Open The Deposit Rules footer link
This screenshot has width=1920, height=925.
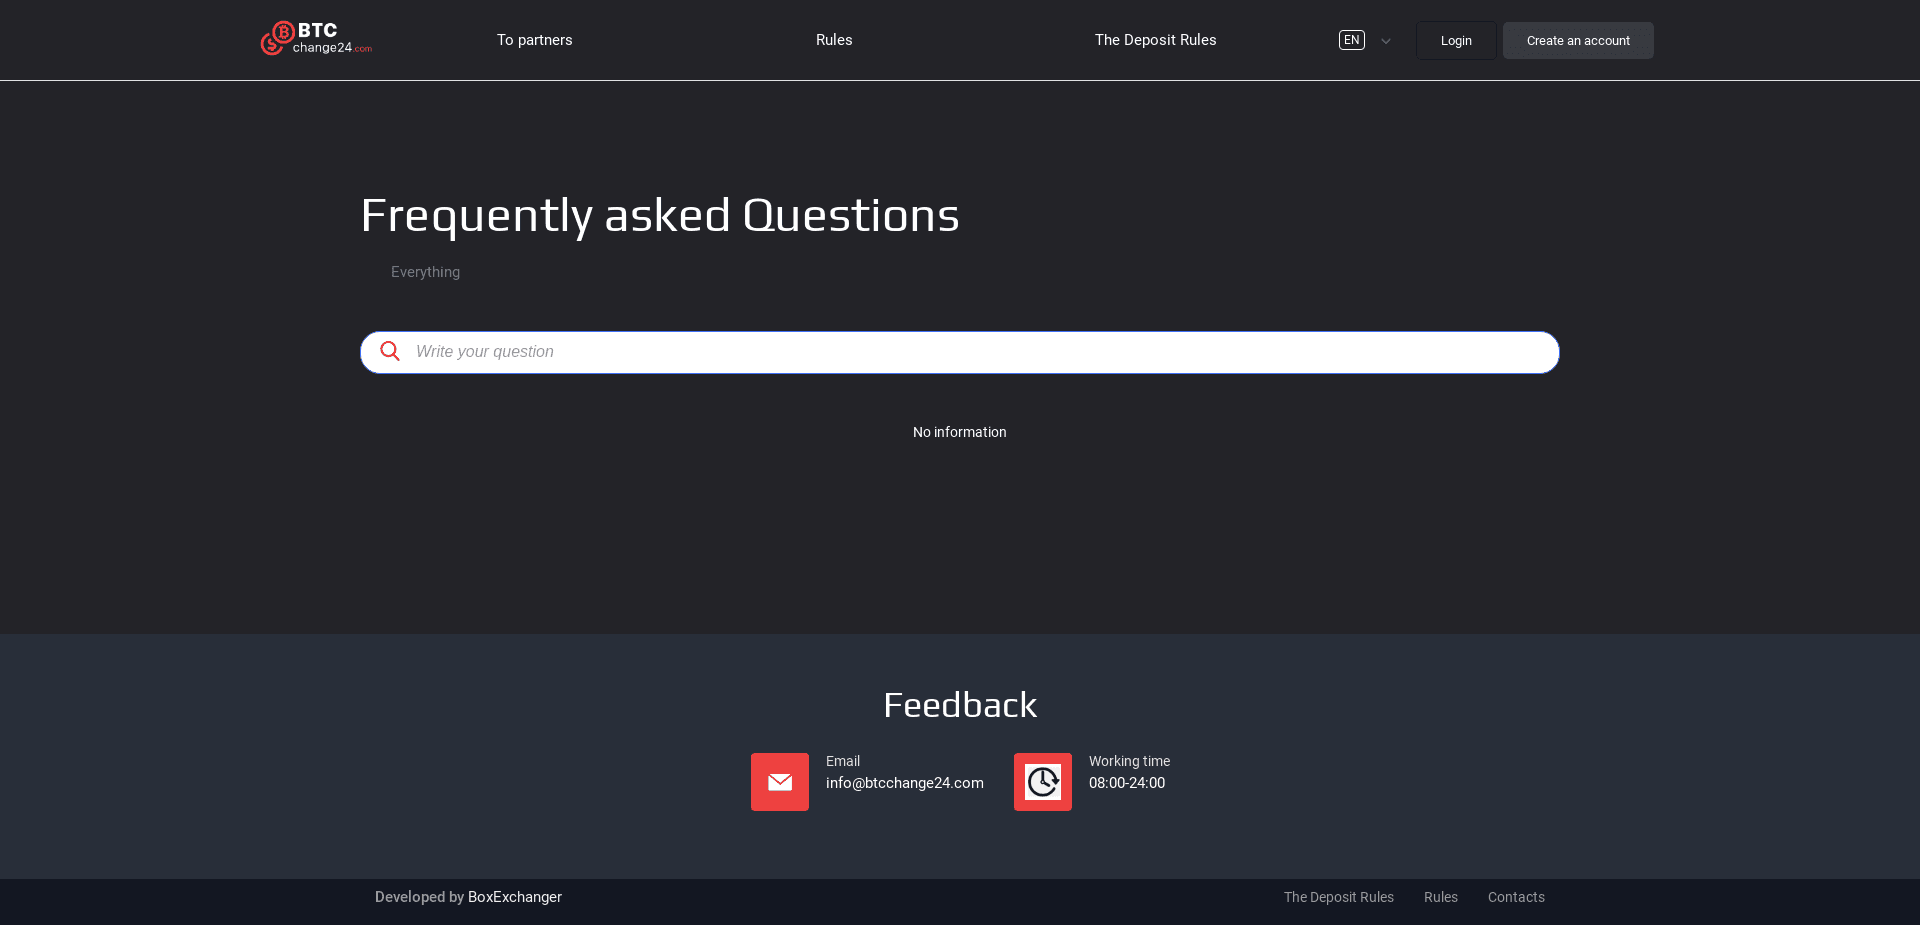pyautogui.click(x=1338, y=897)
